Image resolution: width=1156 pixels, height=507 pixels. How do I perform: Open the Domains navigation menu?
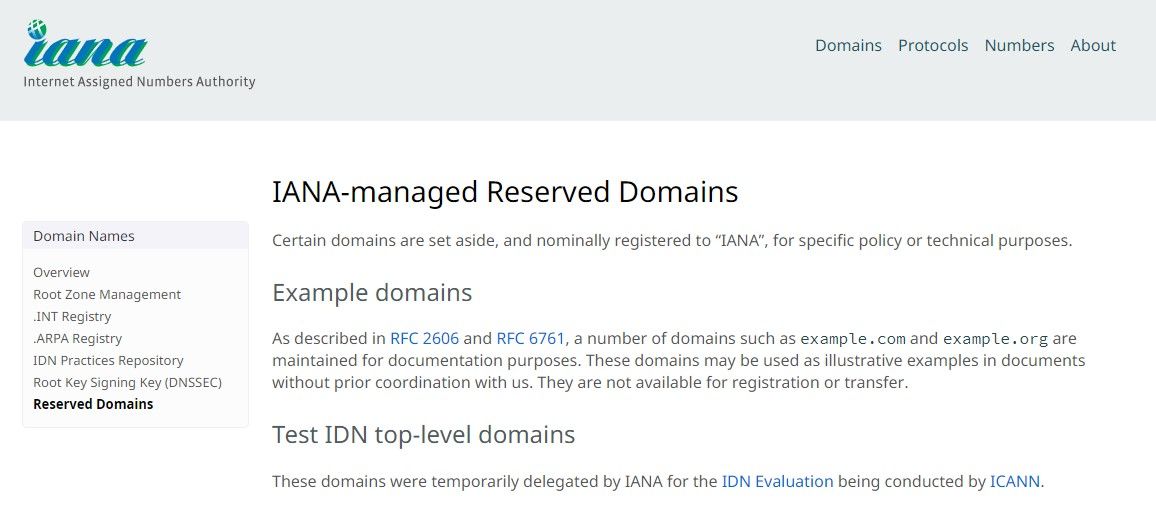click(848, 45)
